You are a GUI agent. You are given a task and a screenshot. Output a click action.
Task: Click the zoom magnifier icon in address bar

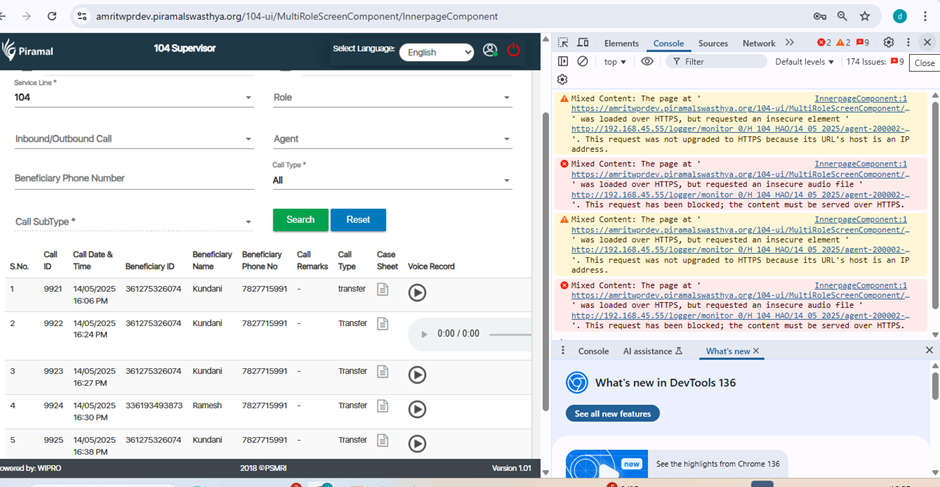[x=842, y=17]
